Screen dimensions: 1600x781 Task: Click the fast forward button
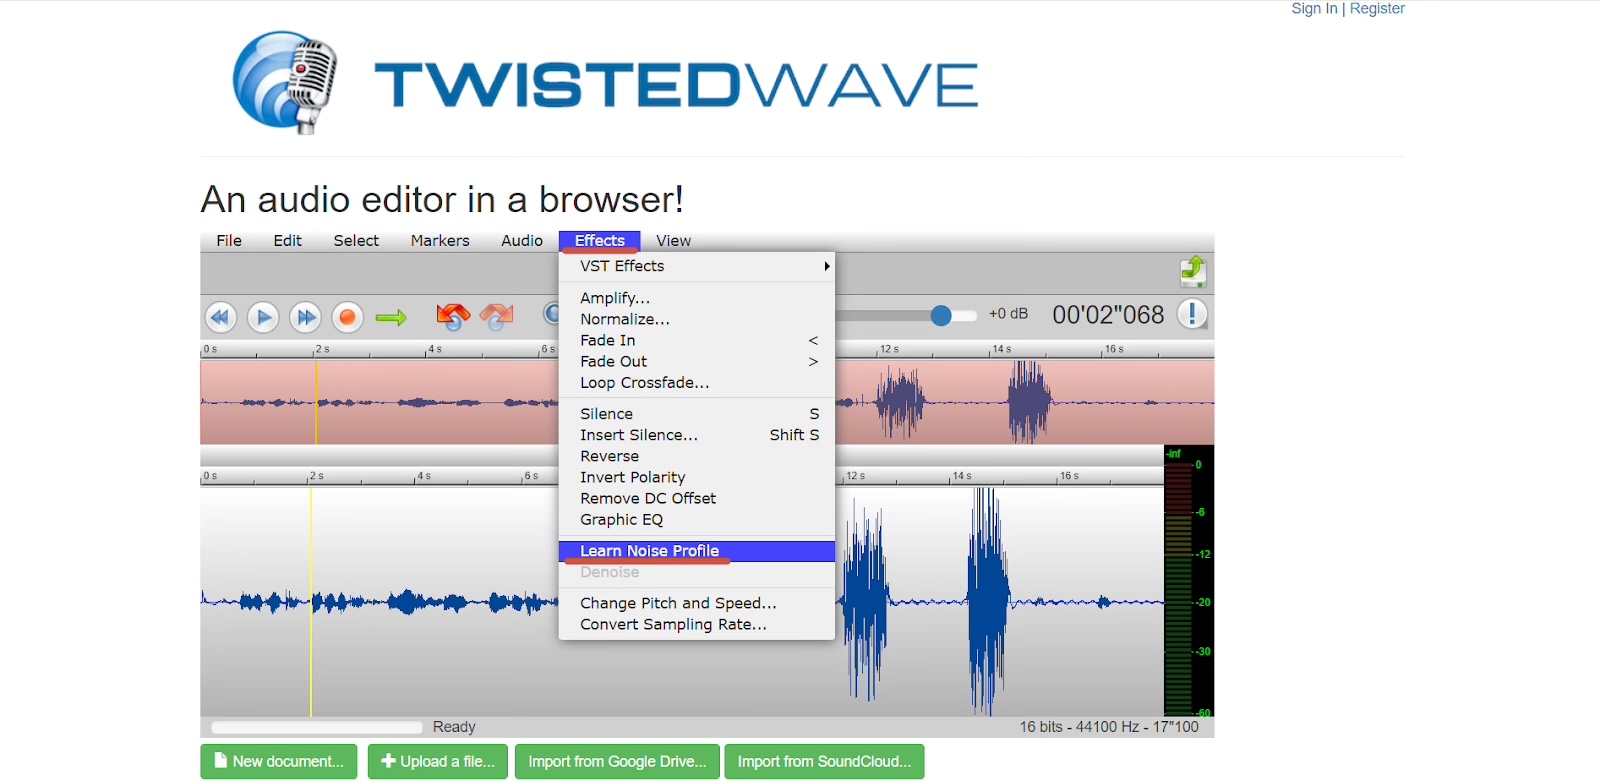pyautogui.click(x=305, y=318)
